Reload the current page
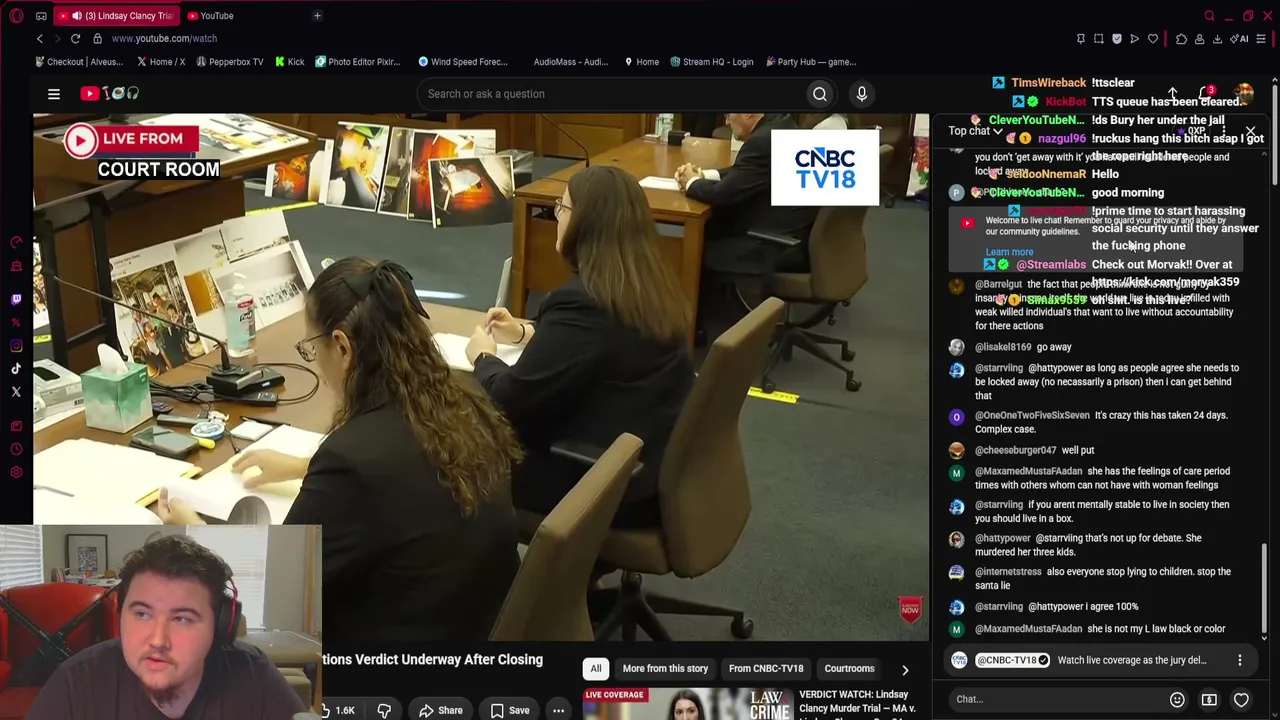This screenshot has width=1280, height=720. [75, 38]
